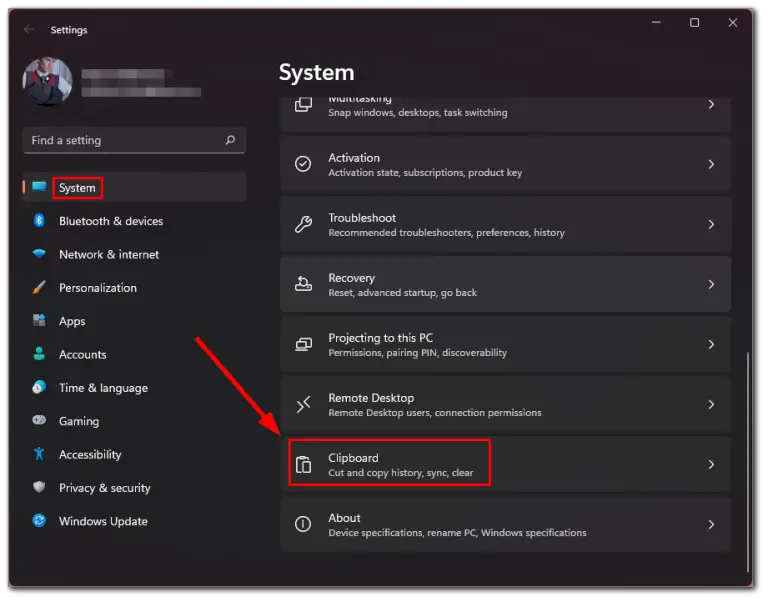768x602 pixels.
Task: Click the Gaming controller icon
Action: point(39,421)
